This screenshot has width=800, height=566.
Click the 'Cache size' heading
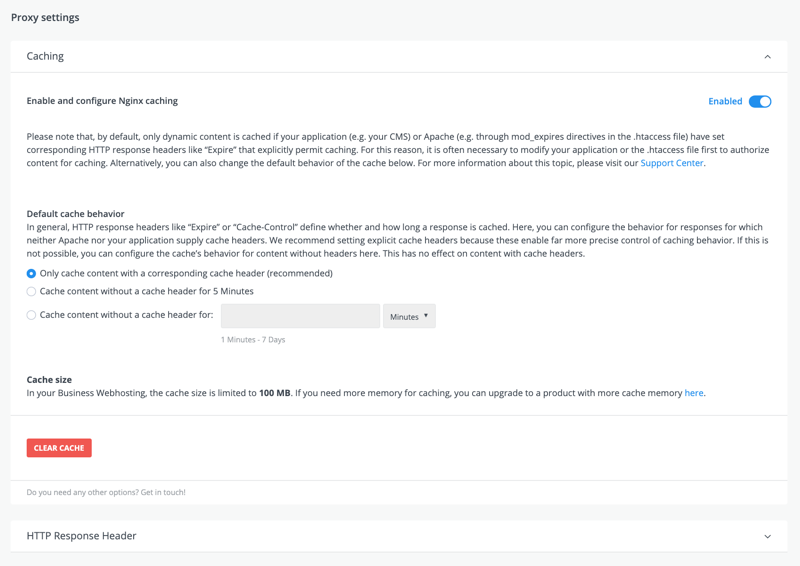click(x=49, y=379)
